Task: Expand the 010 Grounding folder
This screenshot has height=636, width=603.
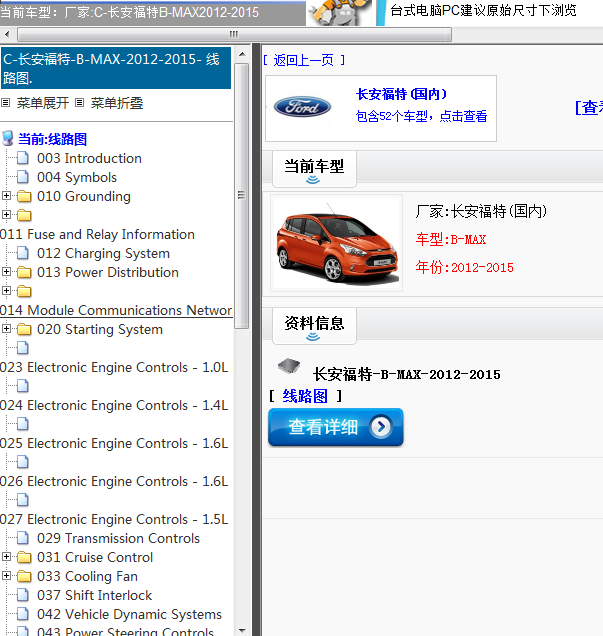Action: pos(6,196)
